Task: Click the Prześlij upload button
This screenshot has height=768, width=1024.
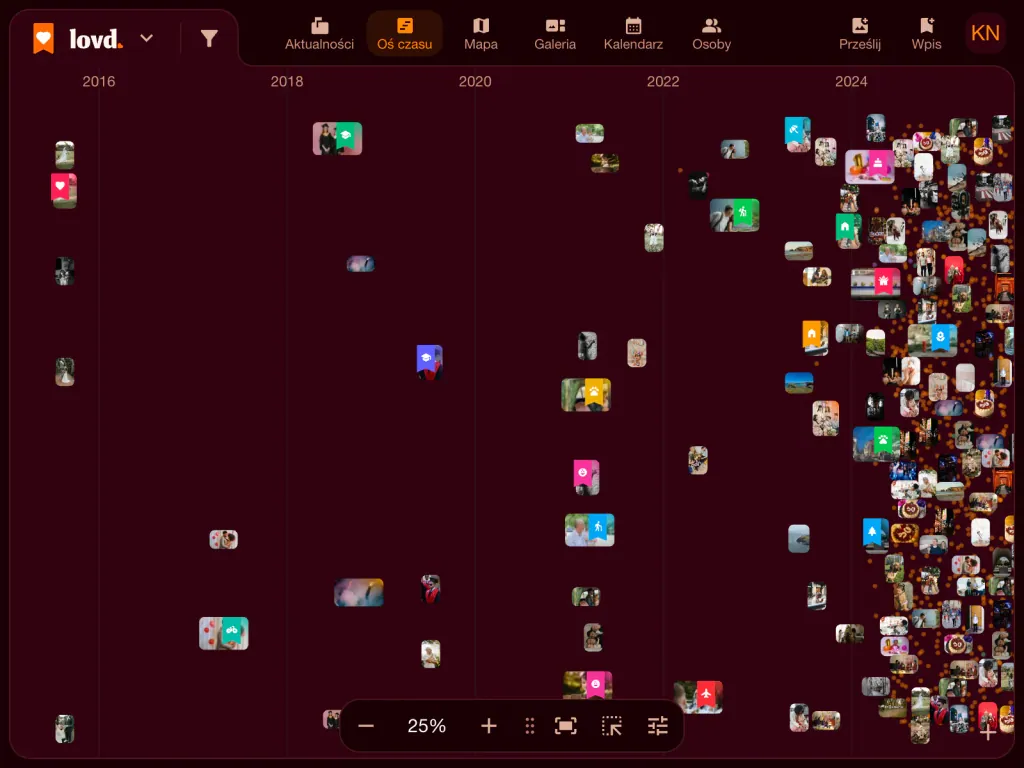Action: (x=859, y=34)
